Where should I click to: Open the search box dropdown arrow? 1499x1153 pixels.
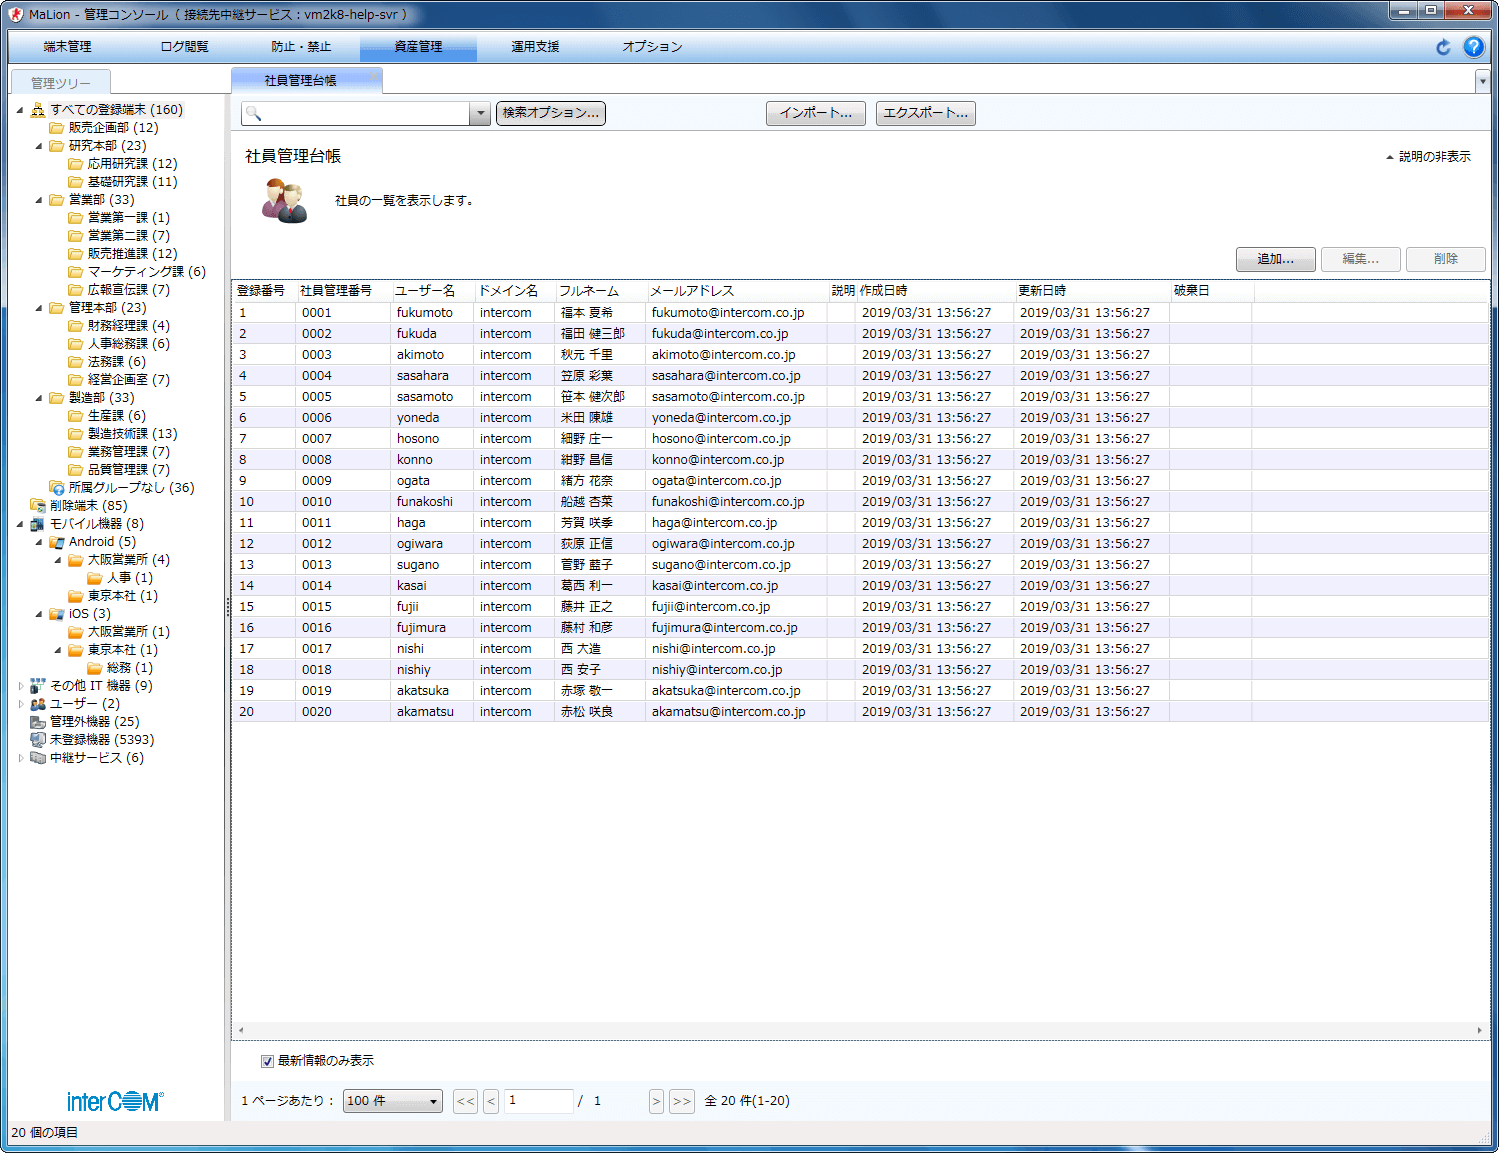[x=480, y=114]
